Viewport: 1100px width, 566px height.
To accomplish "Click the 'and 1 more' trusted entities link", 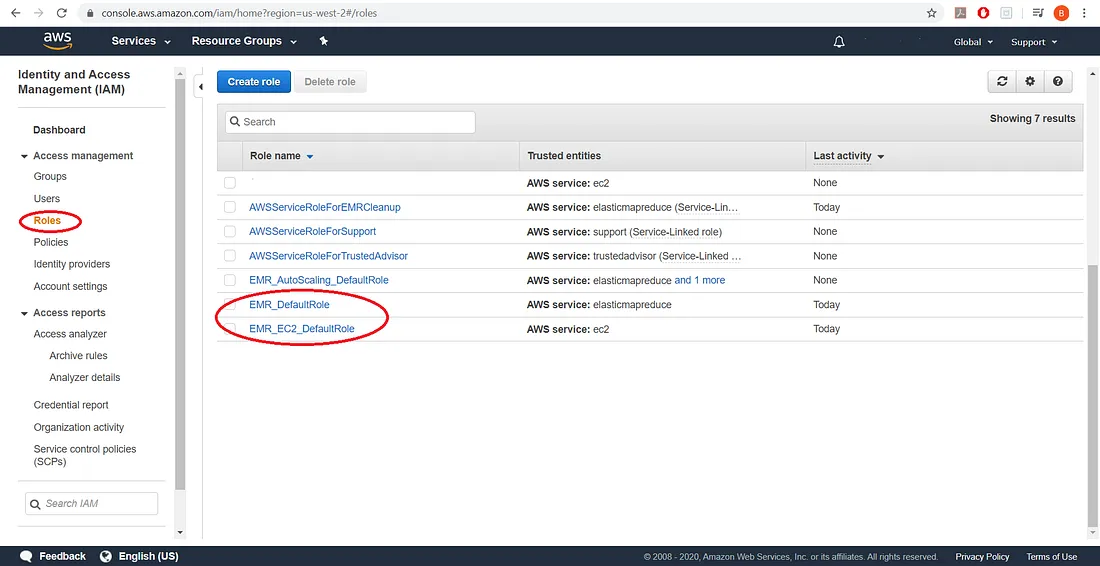I will [x=699, y=280].
